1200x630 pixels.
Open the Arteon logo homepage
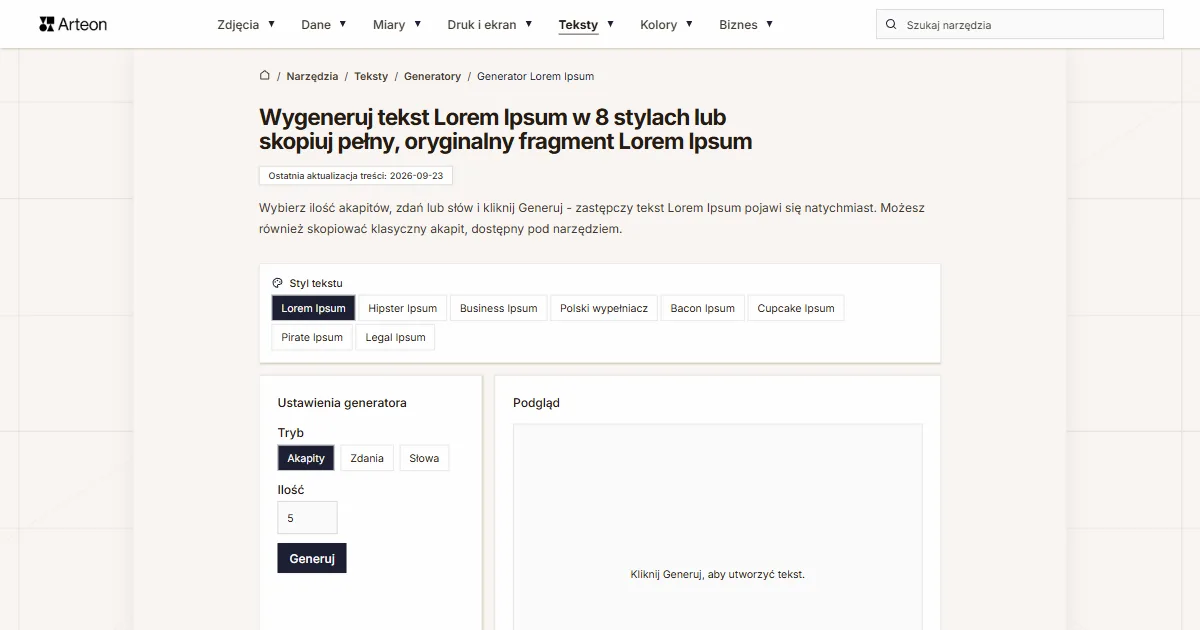[73, 24]
